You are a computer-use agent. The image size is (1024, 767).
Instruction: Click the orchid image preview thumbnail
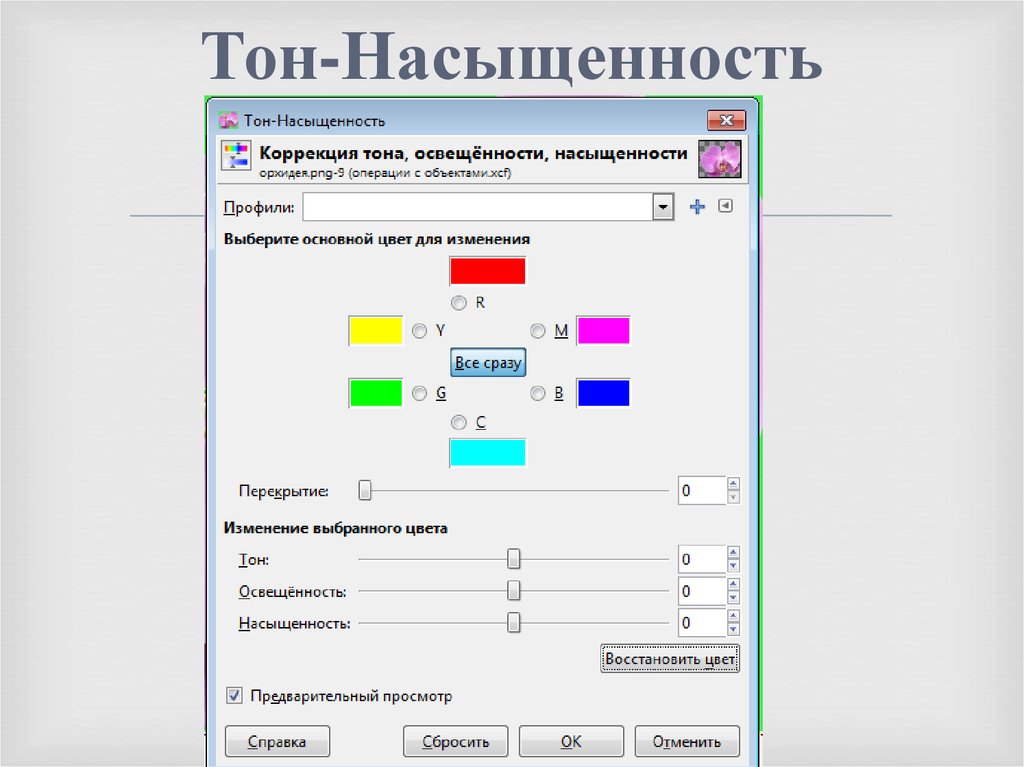click(x=720, y=157)
